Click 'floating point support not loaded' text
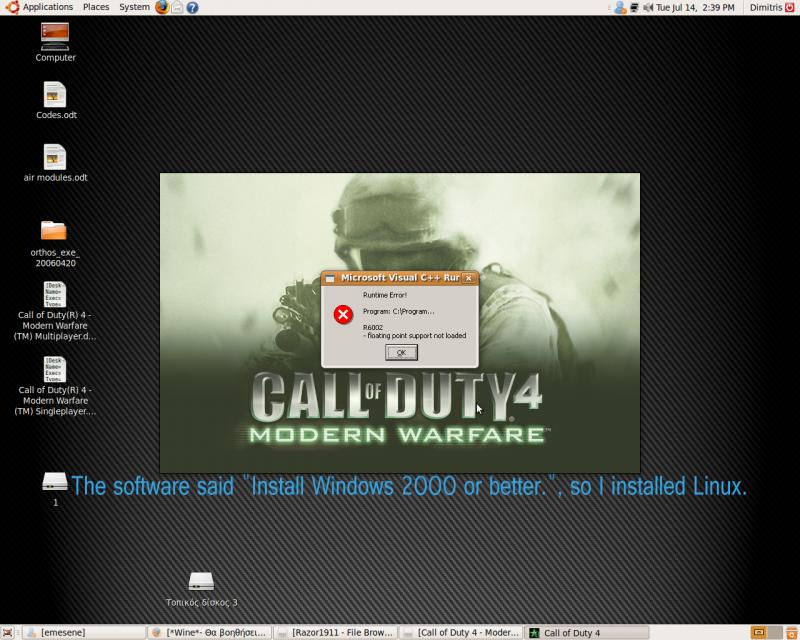The width and height of the screenshot is (800, 640). click(414, 336)
